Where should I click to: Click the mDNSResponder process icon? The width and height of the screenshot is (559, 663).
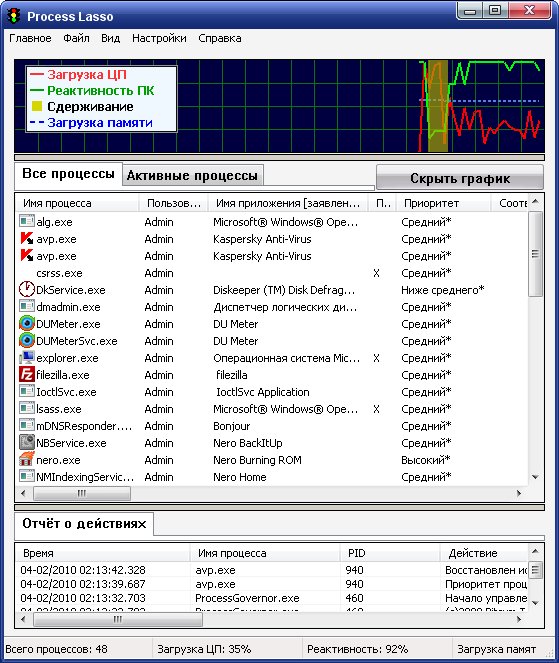[x=27, y=425]
